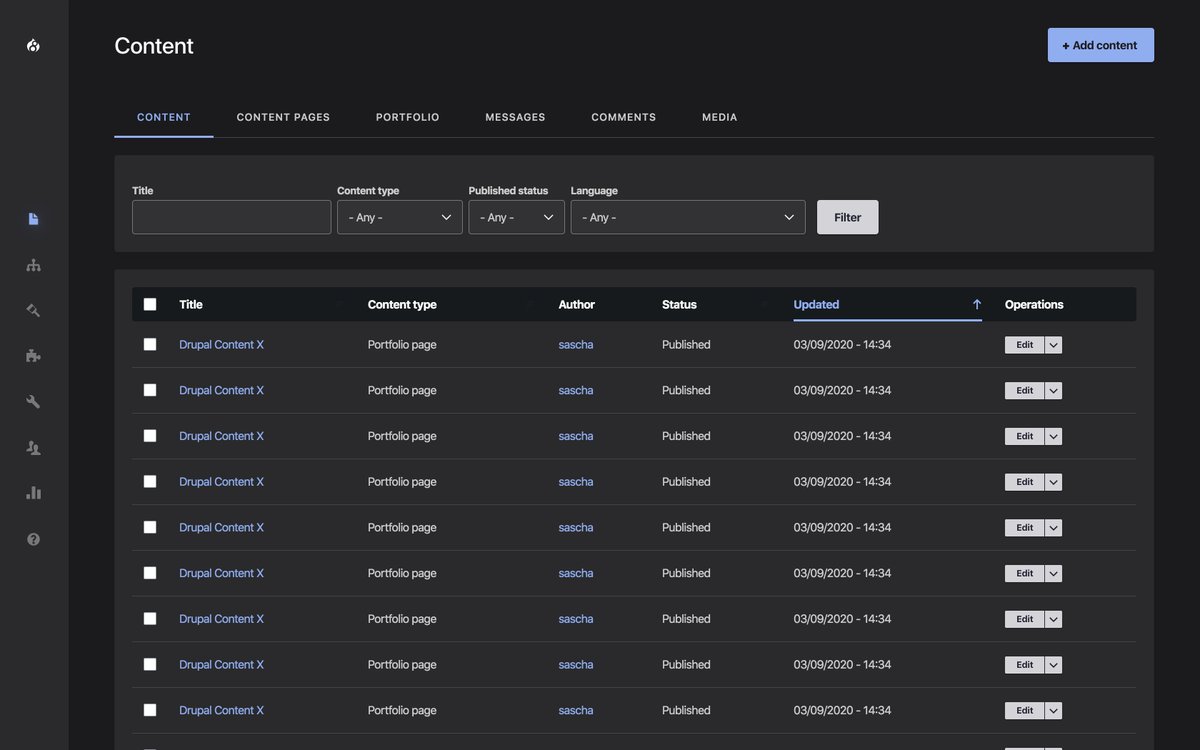Open the Help question mark icon
1200x750 pixels.
33,539
